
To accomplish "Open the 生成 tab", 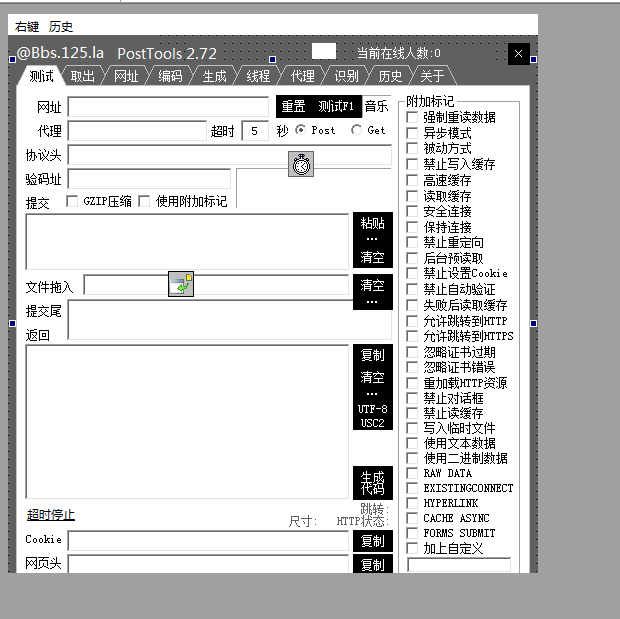I will click(x=214, y=76).
